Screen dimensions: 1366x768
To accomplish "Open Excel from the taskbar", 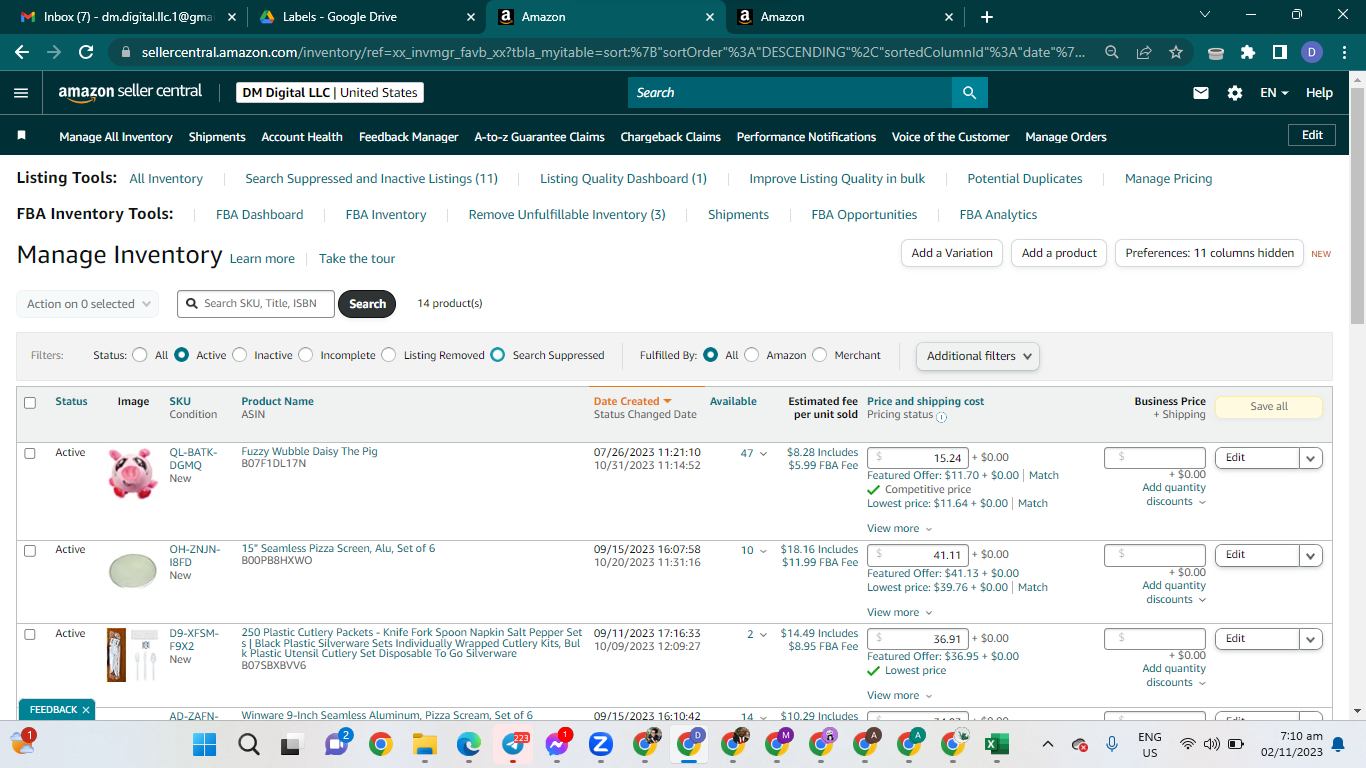I will click(x=995, y=744).
